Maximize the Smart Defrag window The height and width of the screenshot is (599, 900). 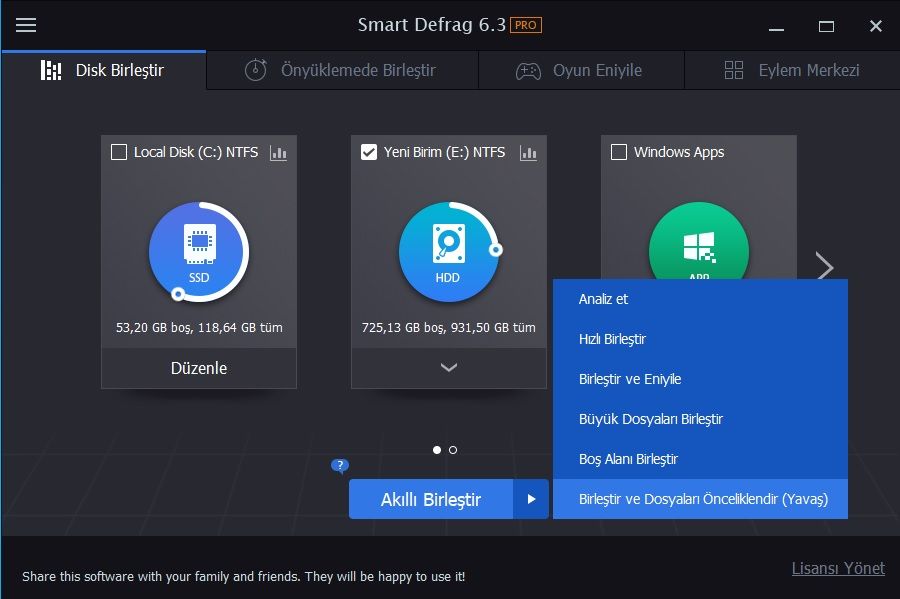[x=826, y=26]
